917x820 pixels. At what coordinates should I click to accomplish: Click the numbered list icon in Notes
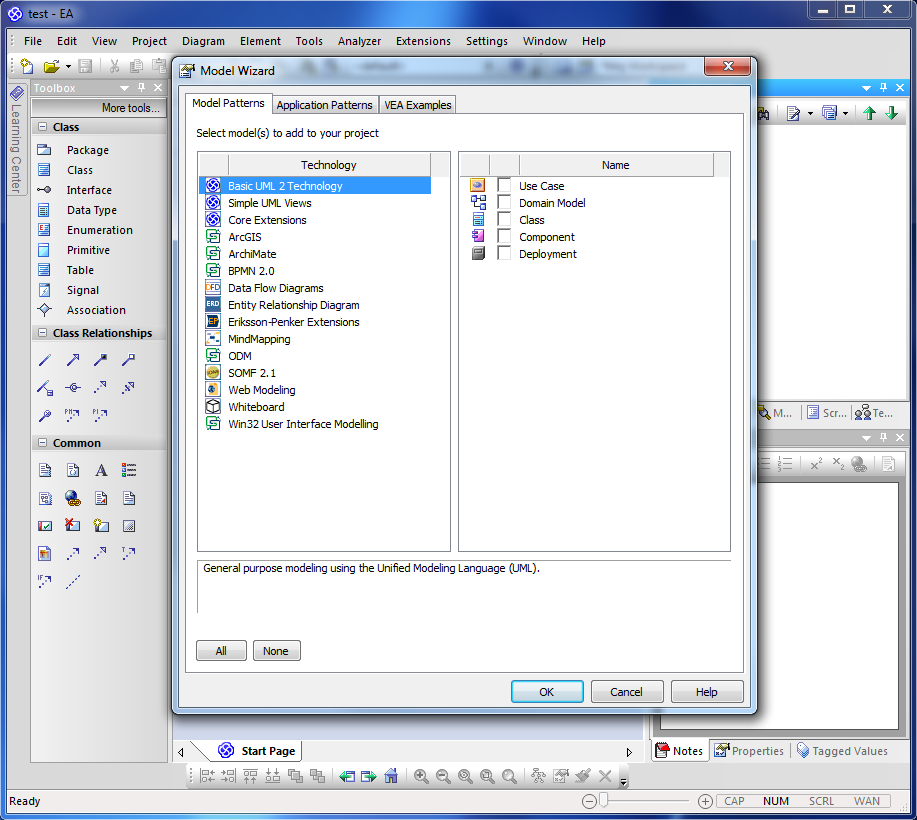click(x=784, y=464)
